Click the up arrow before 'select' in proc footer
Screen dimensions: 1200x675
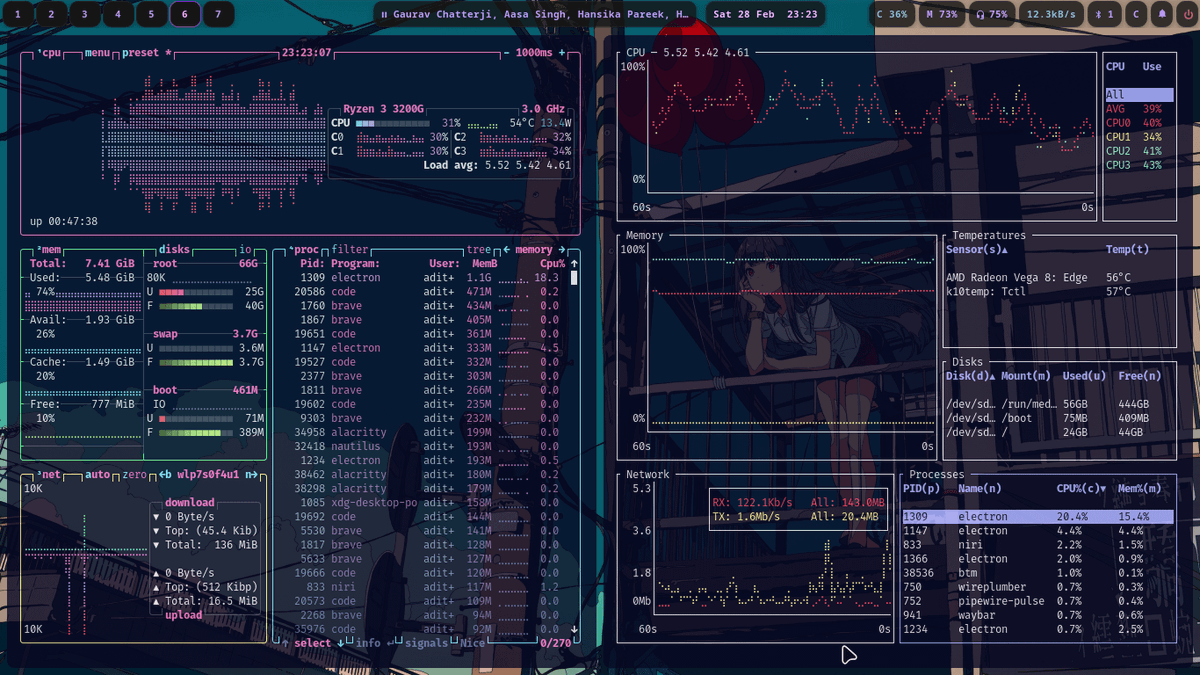point(286,643)
